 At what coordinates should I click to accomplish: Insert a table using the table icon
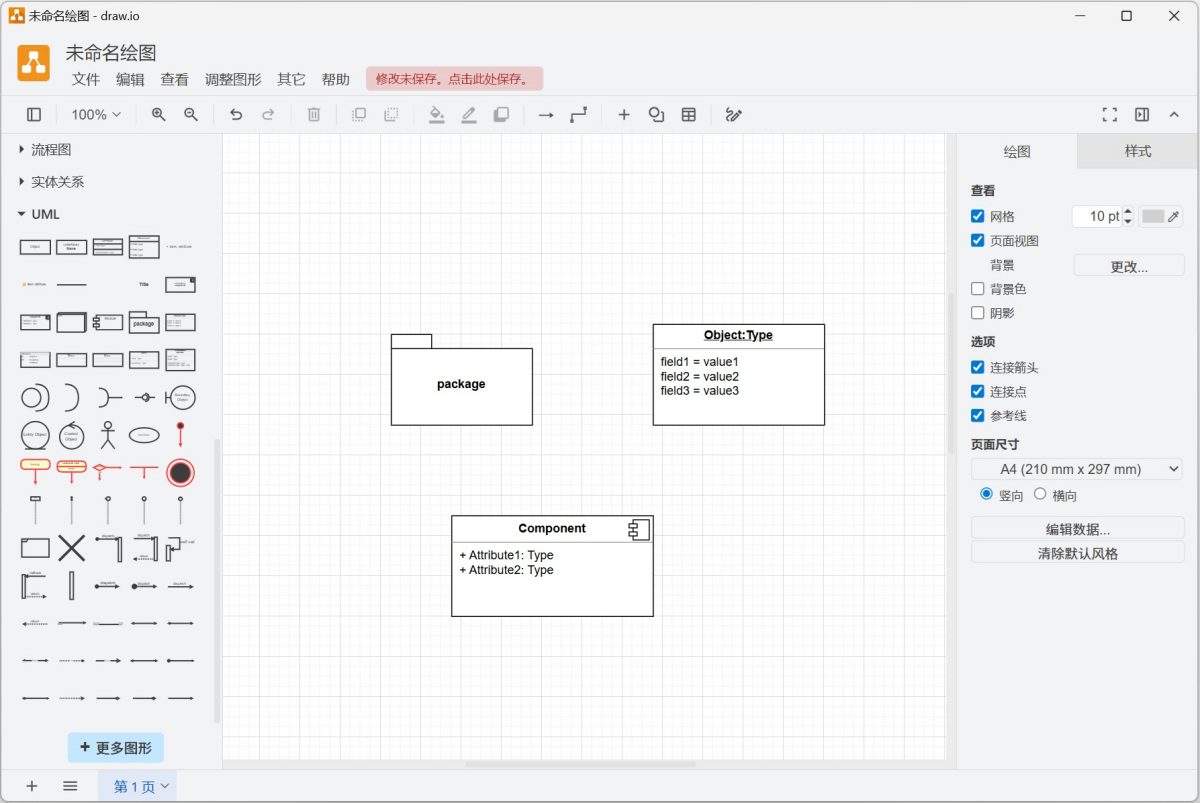(x=688, y=114)
